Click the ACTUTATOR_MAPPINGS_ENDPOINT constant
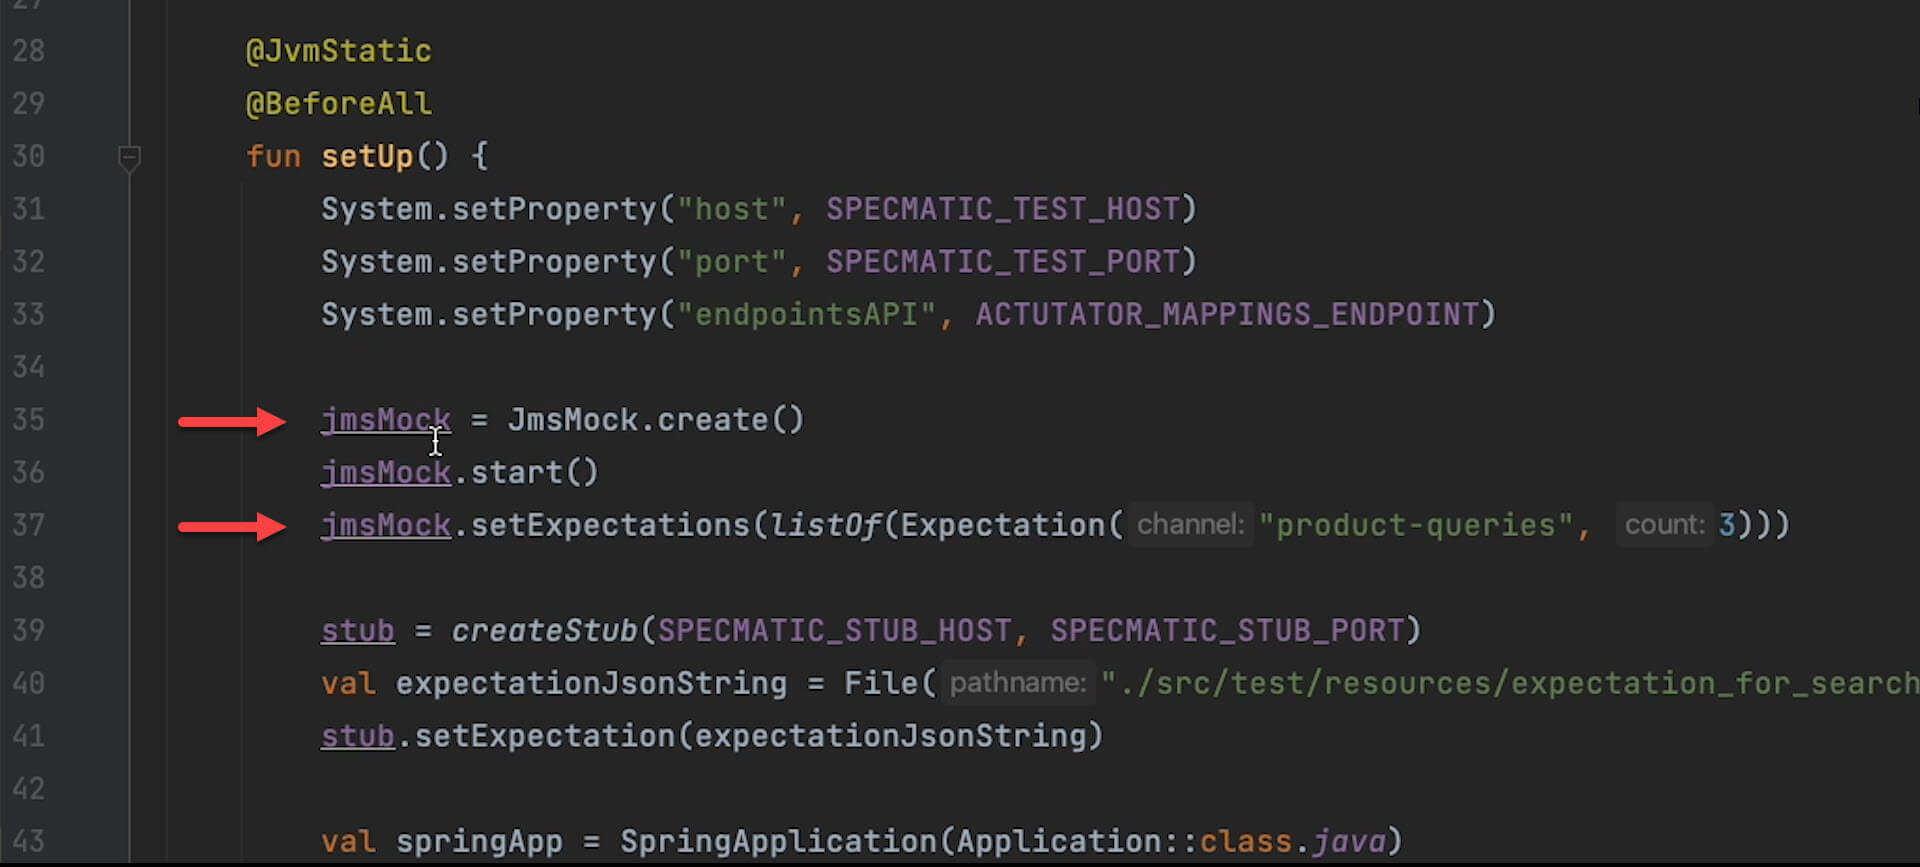Screen dimensions: 1920x867 coord(1227,315)
